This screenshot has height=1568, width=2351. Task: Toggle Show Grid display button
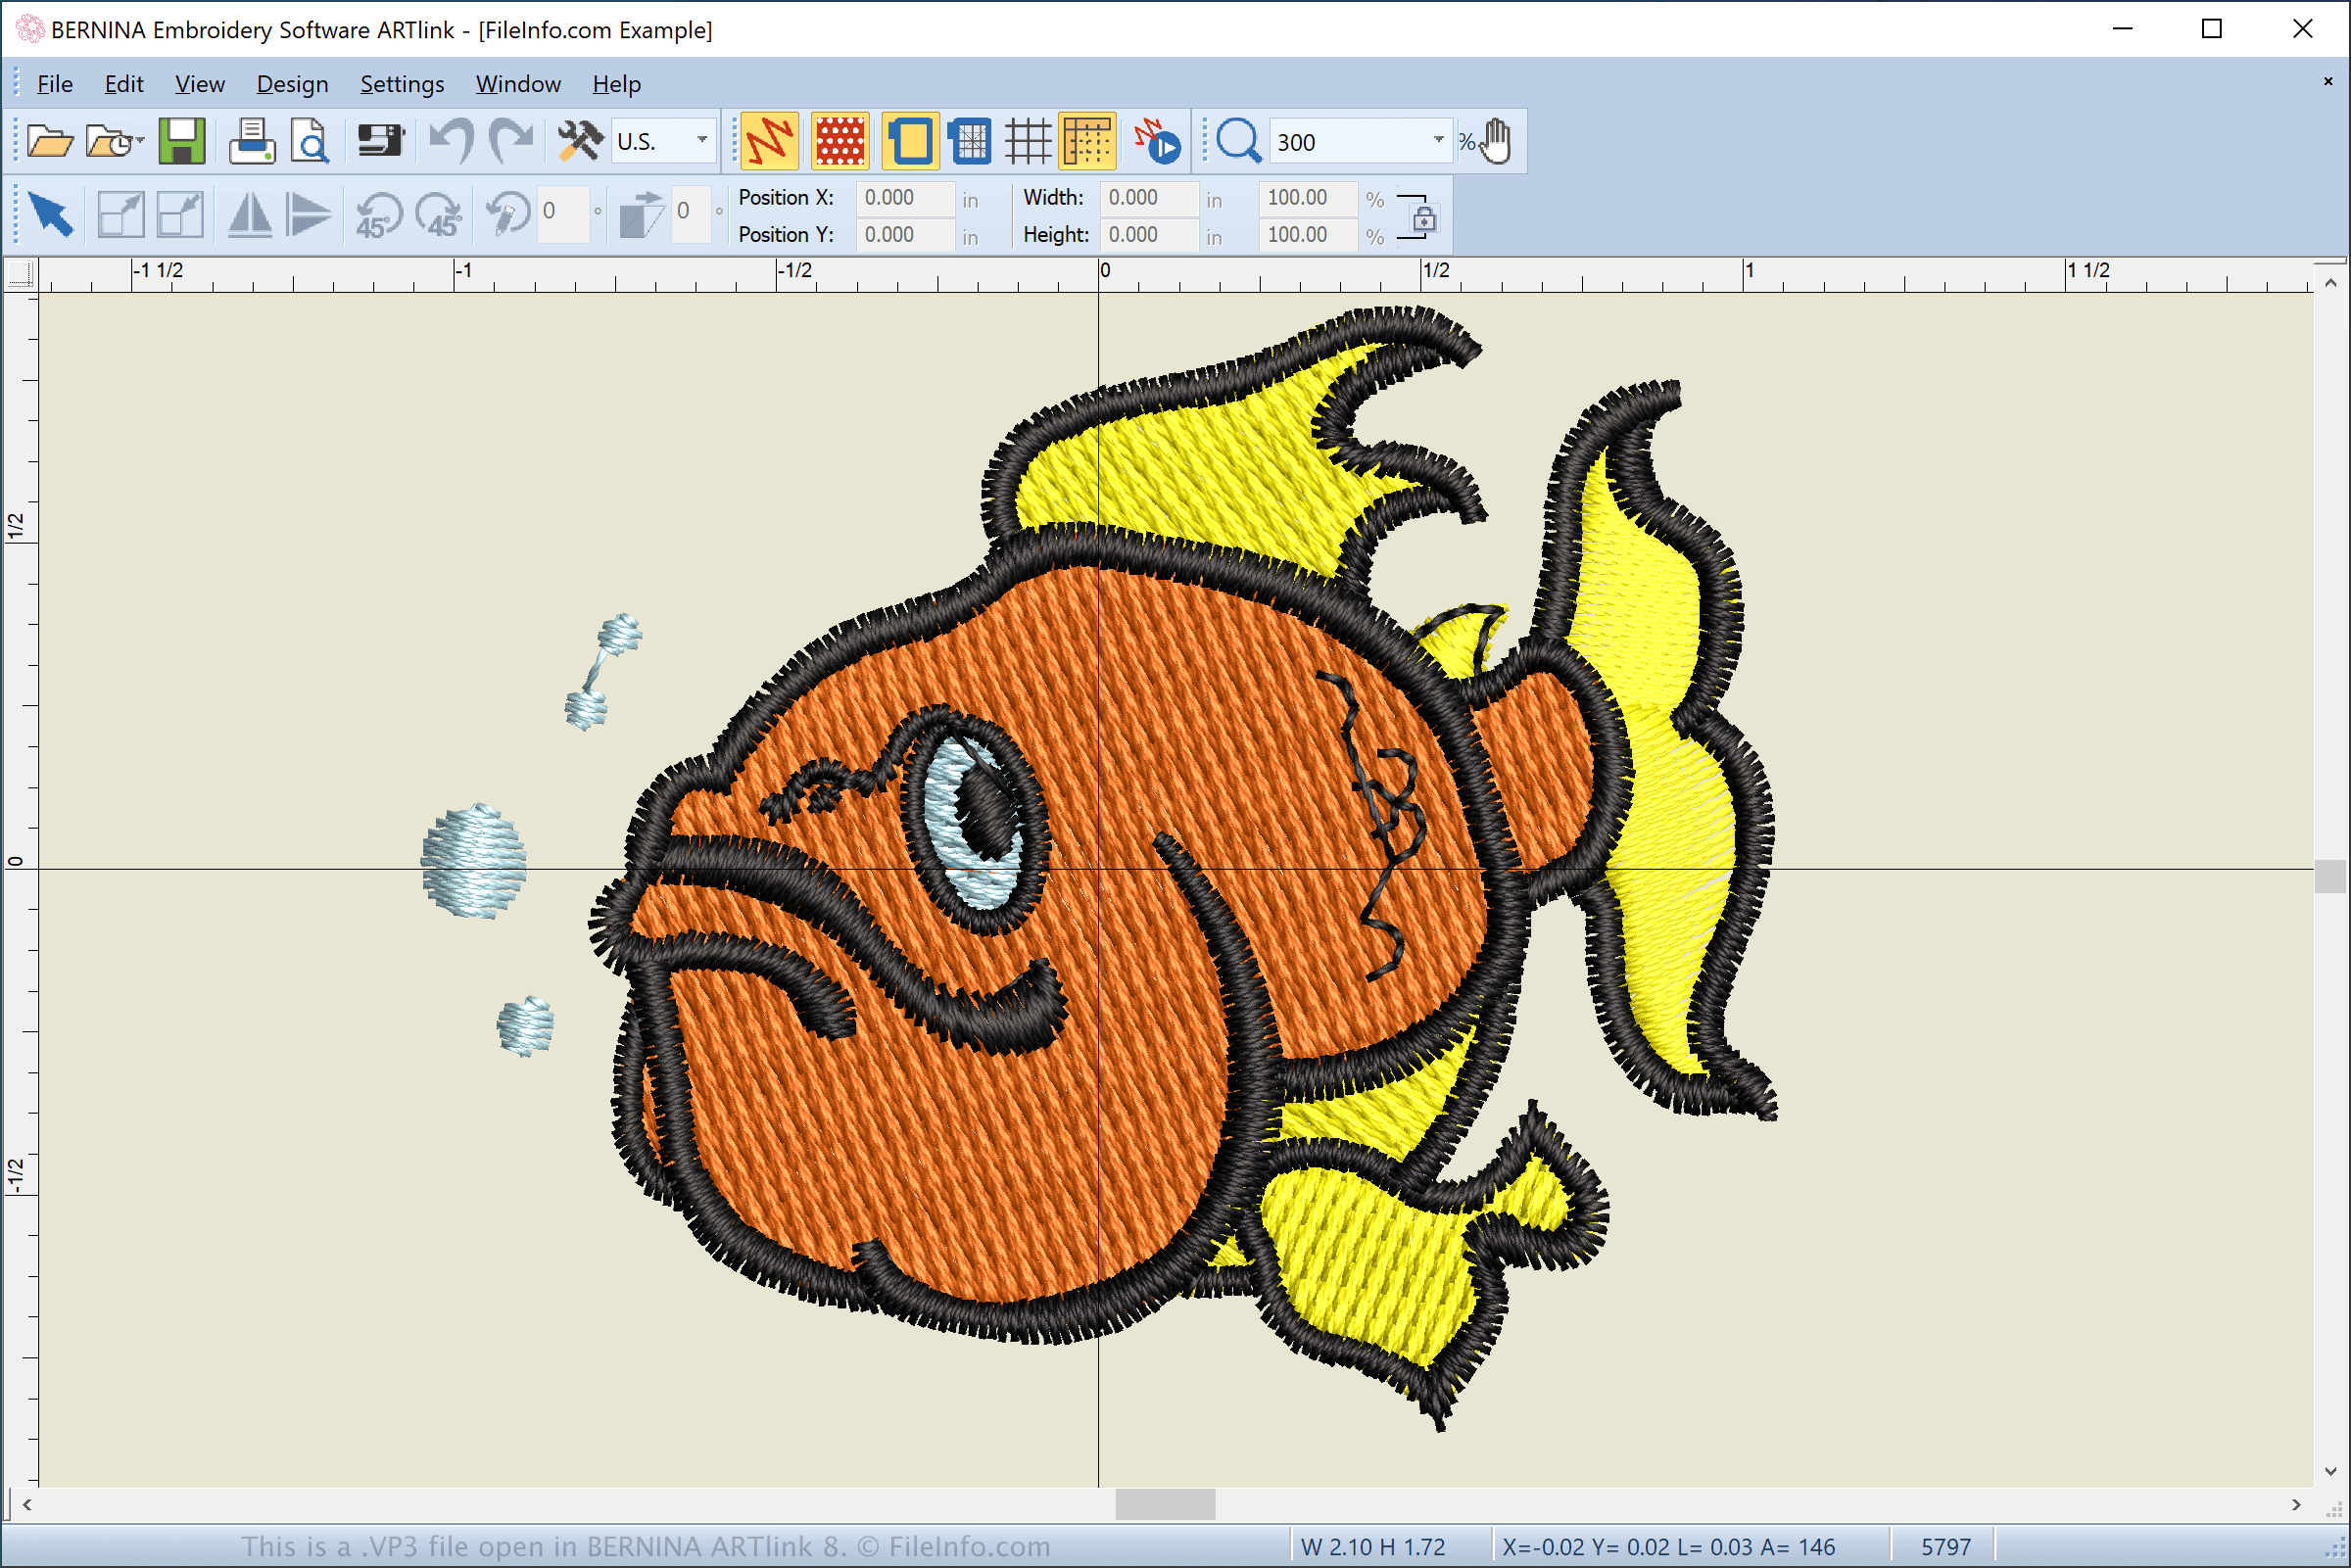(x=1027, y=142)
